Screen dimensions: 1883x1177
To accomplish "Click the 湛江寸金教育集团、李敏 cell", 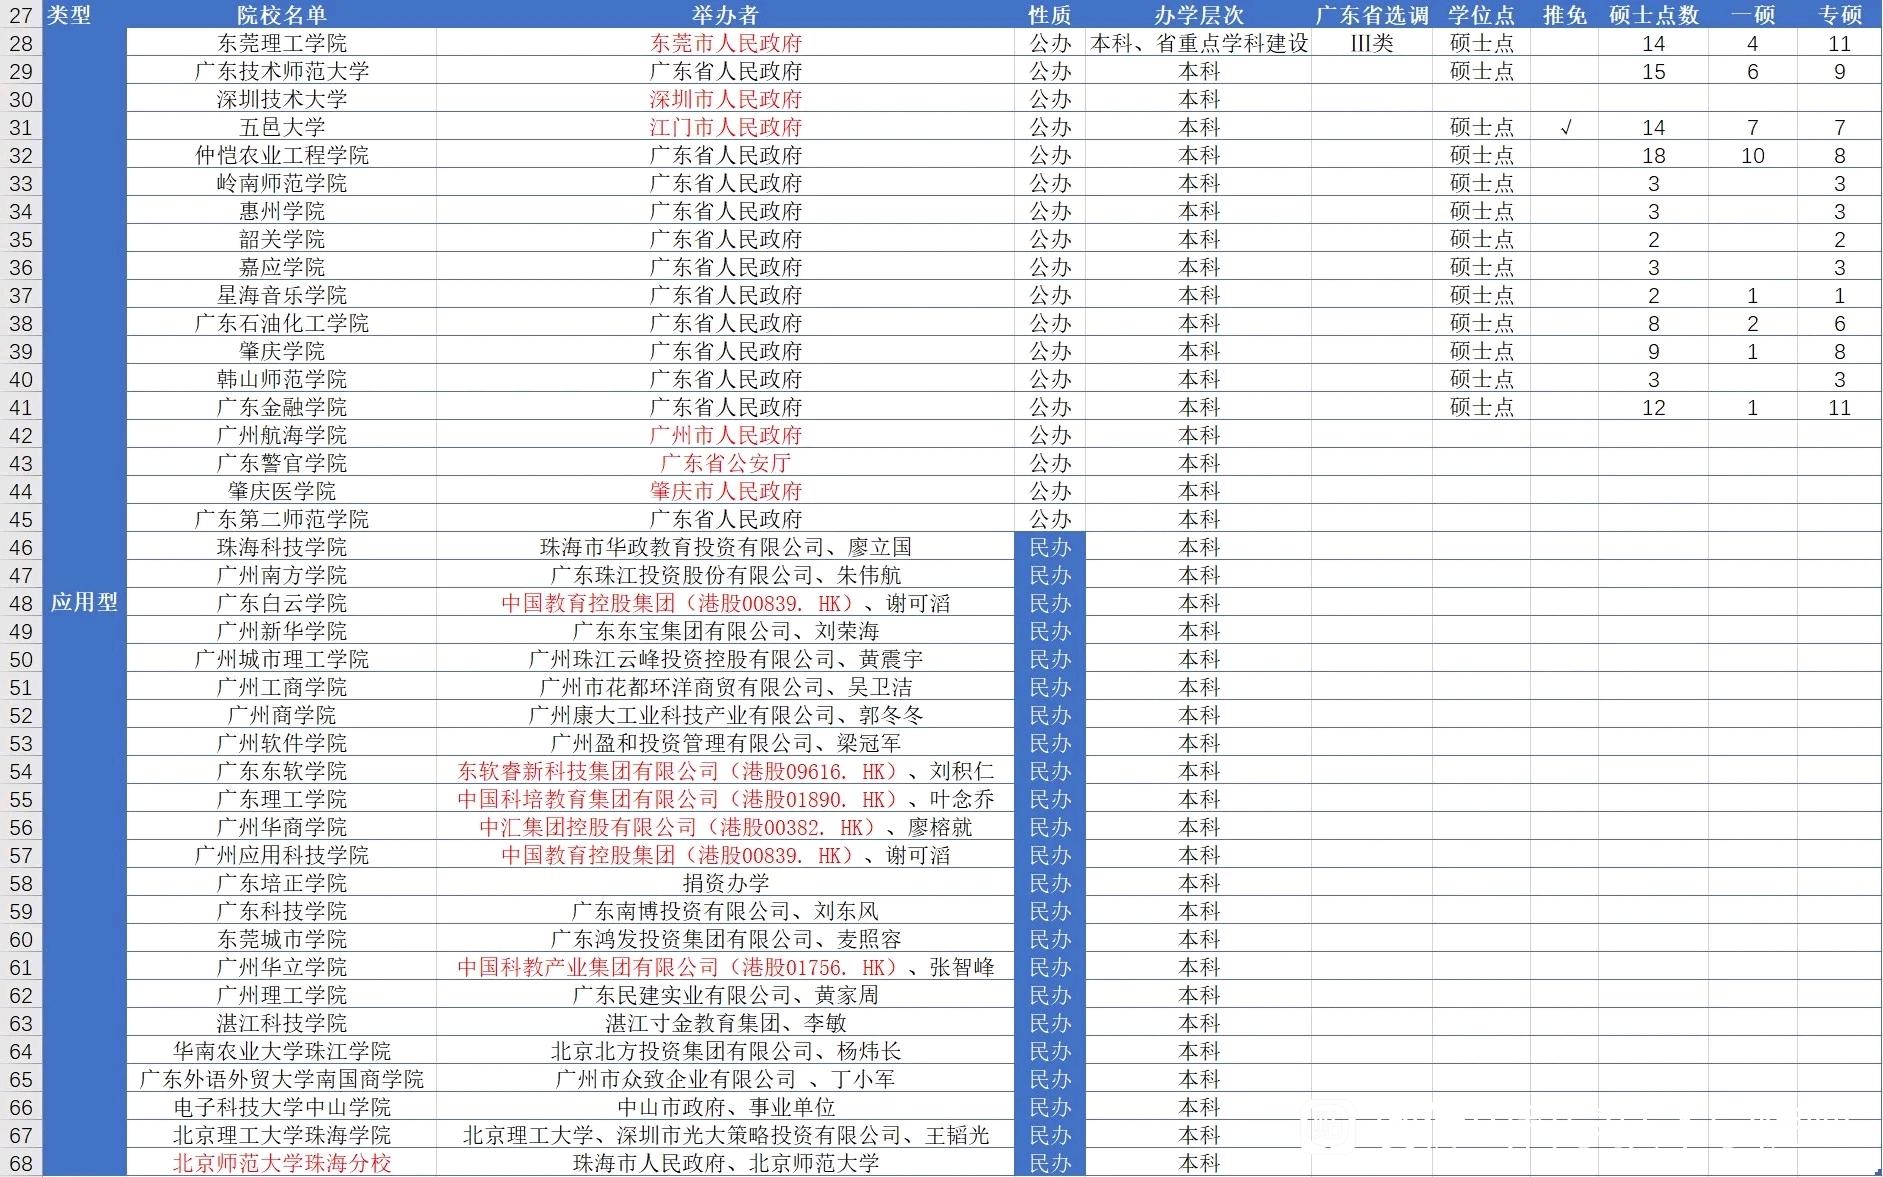I will 725,1023.
